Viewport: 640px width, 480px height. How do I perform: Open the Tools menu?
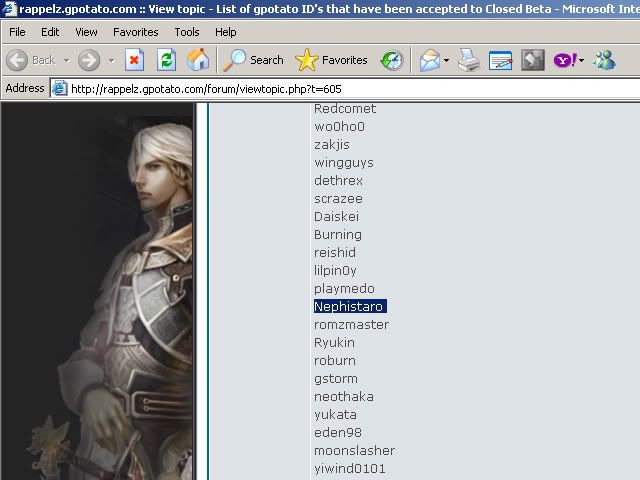[x=187, y=32]
